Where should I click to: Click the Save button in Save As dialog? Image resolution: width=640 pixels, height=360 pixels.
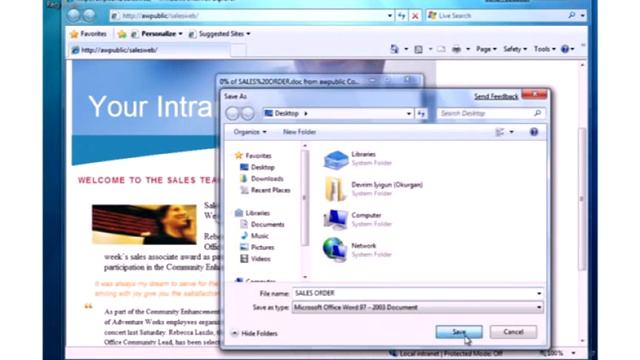tap(459, 332)
